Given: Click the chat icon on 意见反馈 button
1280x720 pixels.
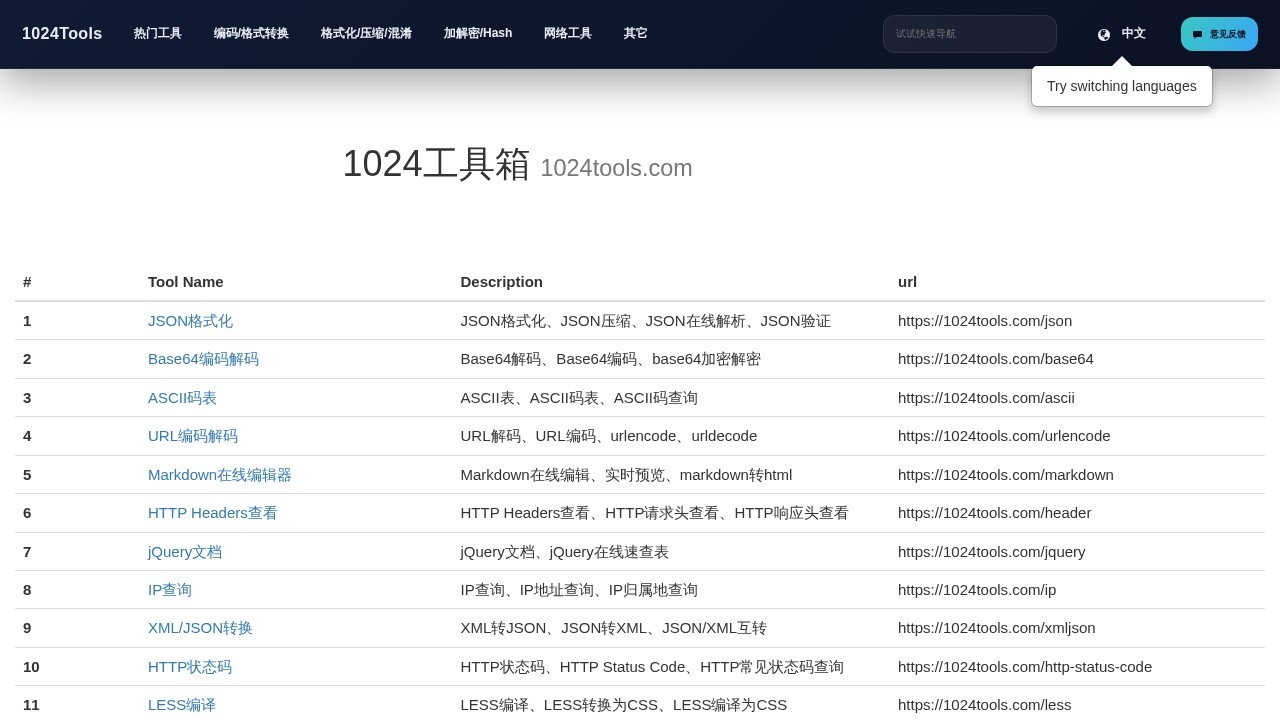Looking at the screenshot, I should click(1197, 34).
